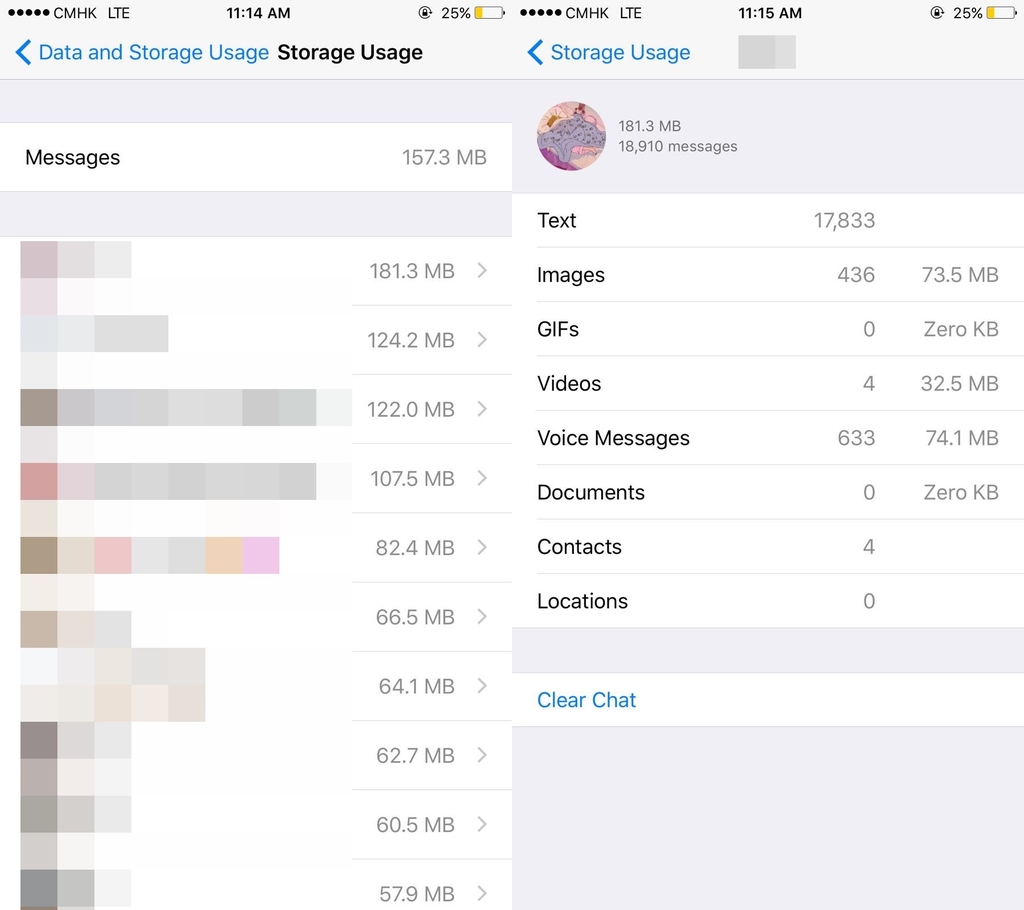Go back via Data and Storage Usage label

(x=153, y=52)
